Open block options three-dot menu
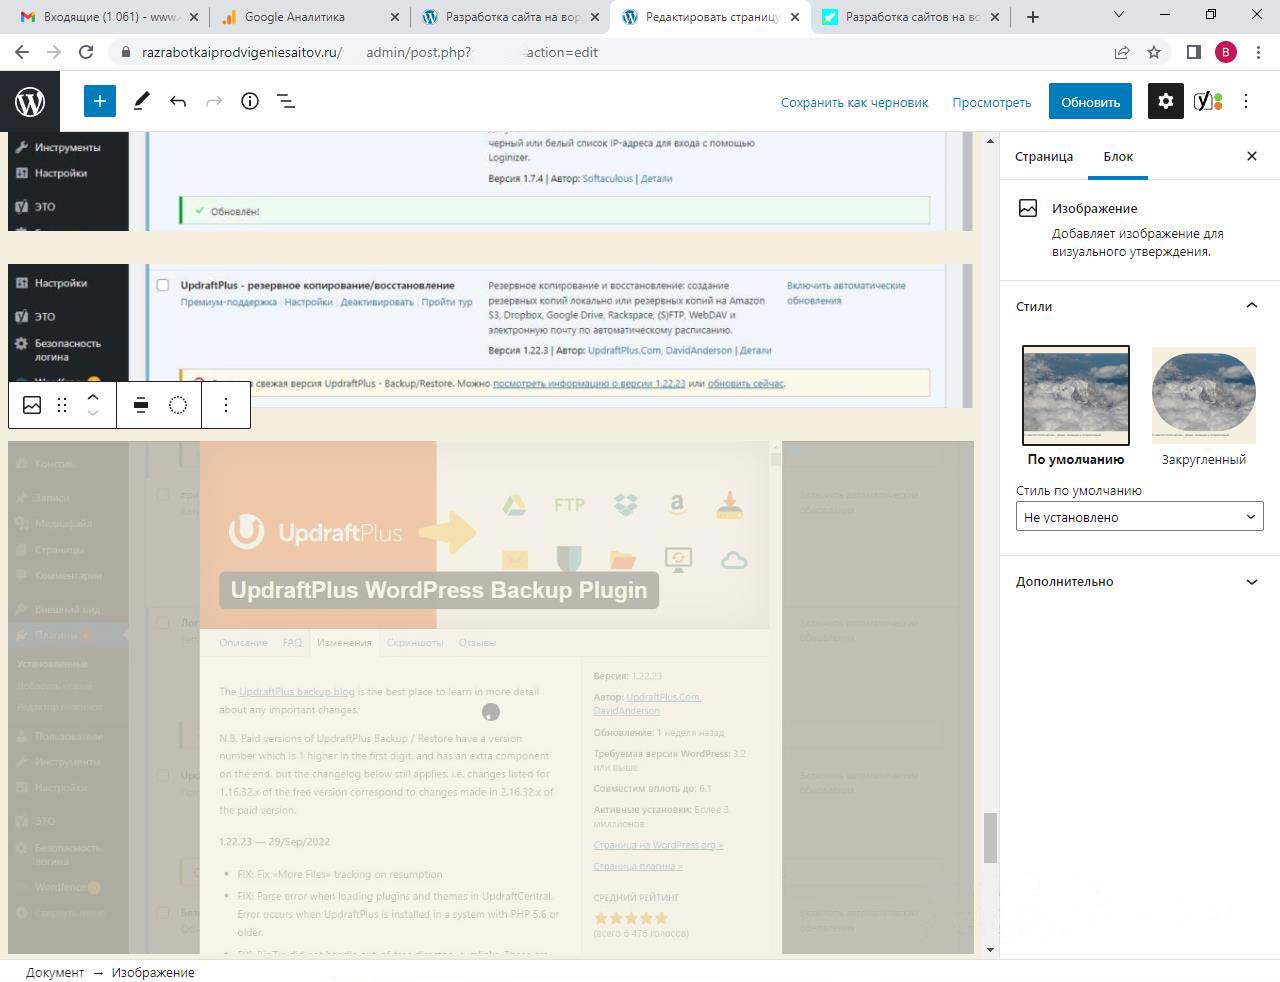Viewport: 1280px width, 982px height. 226,405
